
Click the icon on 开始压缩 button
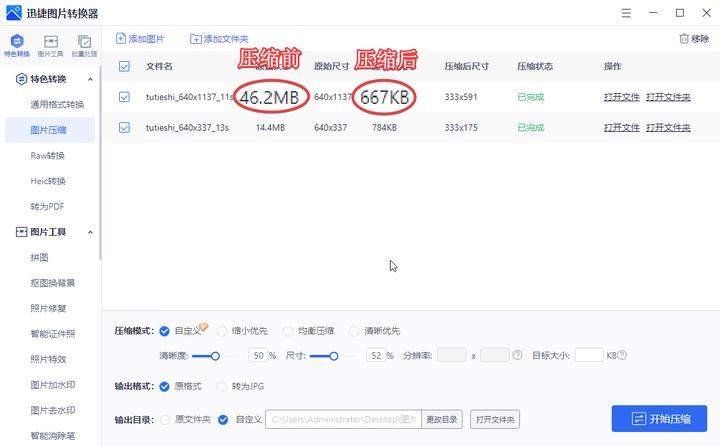(x=638, y=418)
